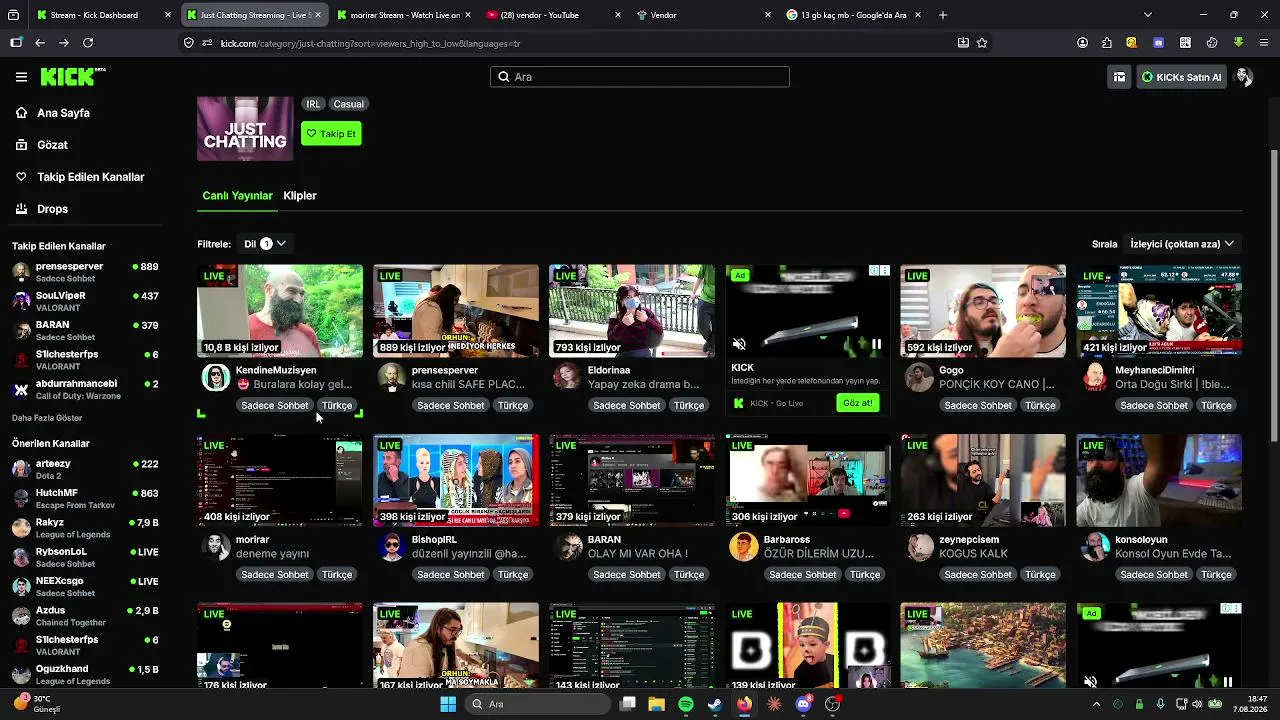Switch to Canlı Yayınlar tab
1280x720 pixels.
click(x=237, y=196)
